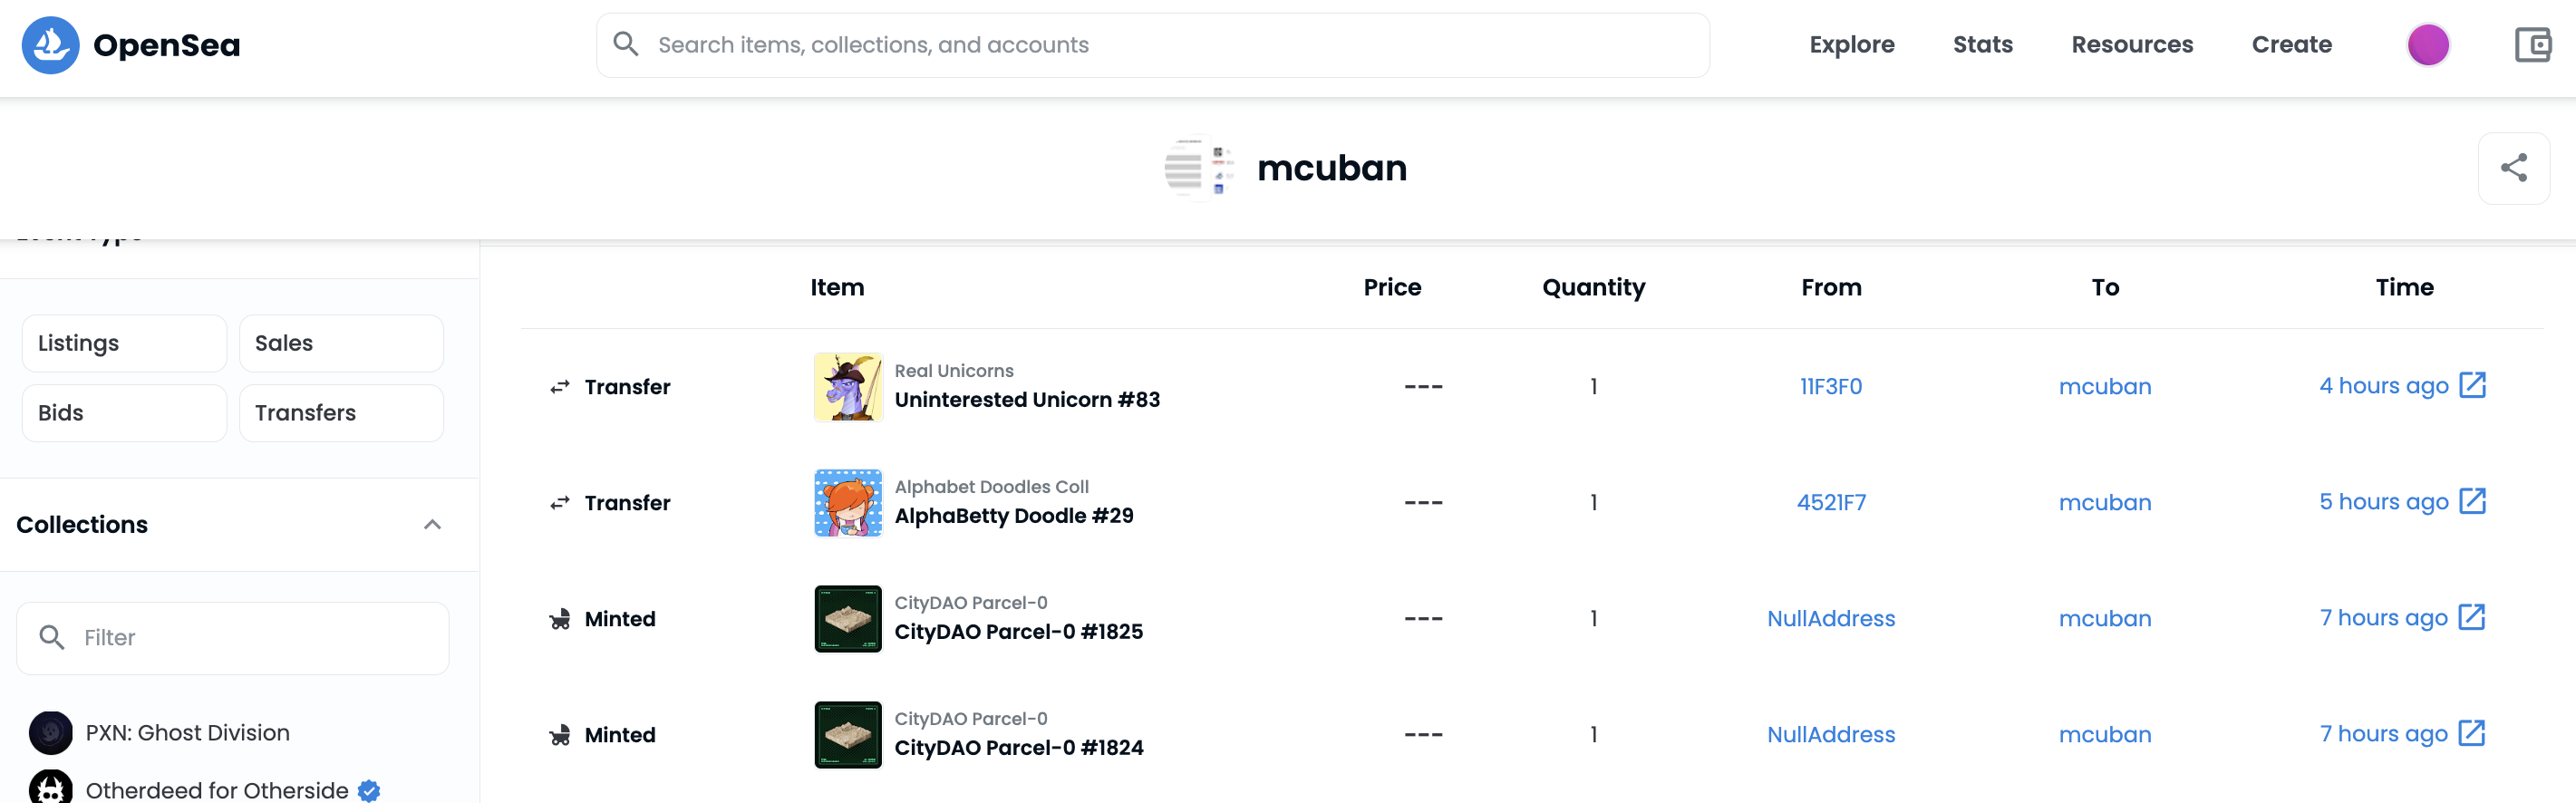
Task: Share the mcuban profile
Action: point(2513,168)
